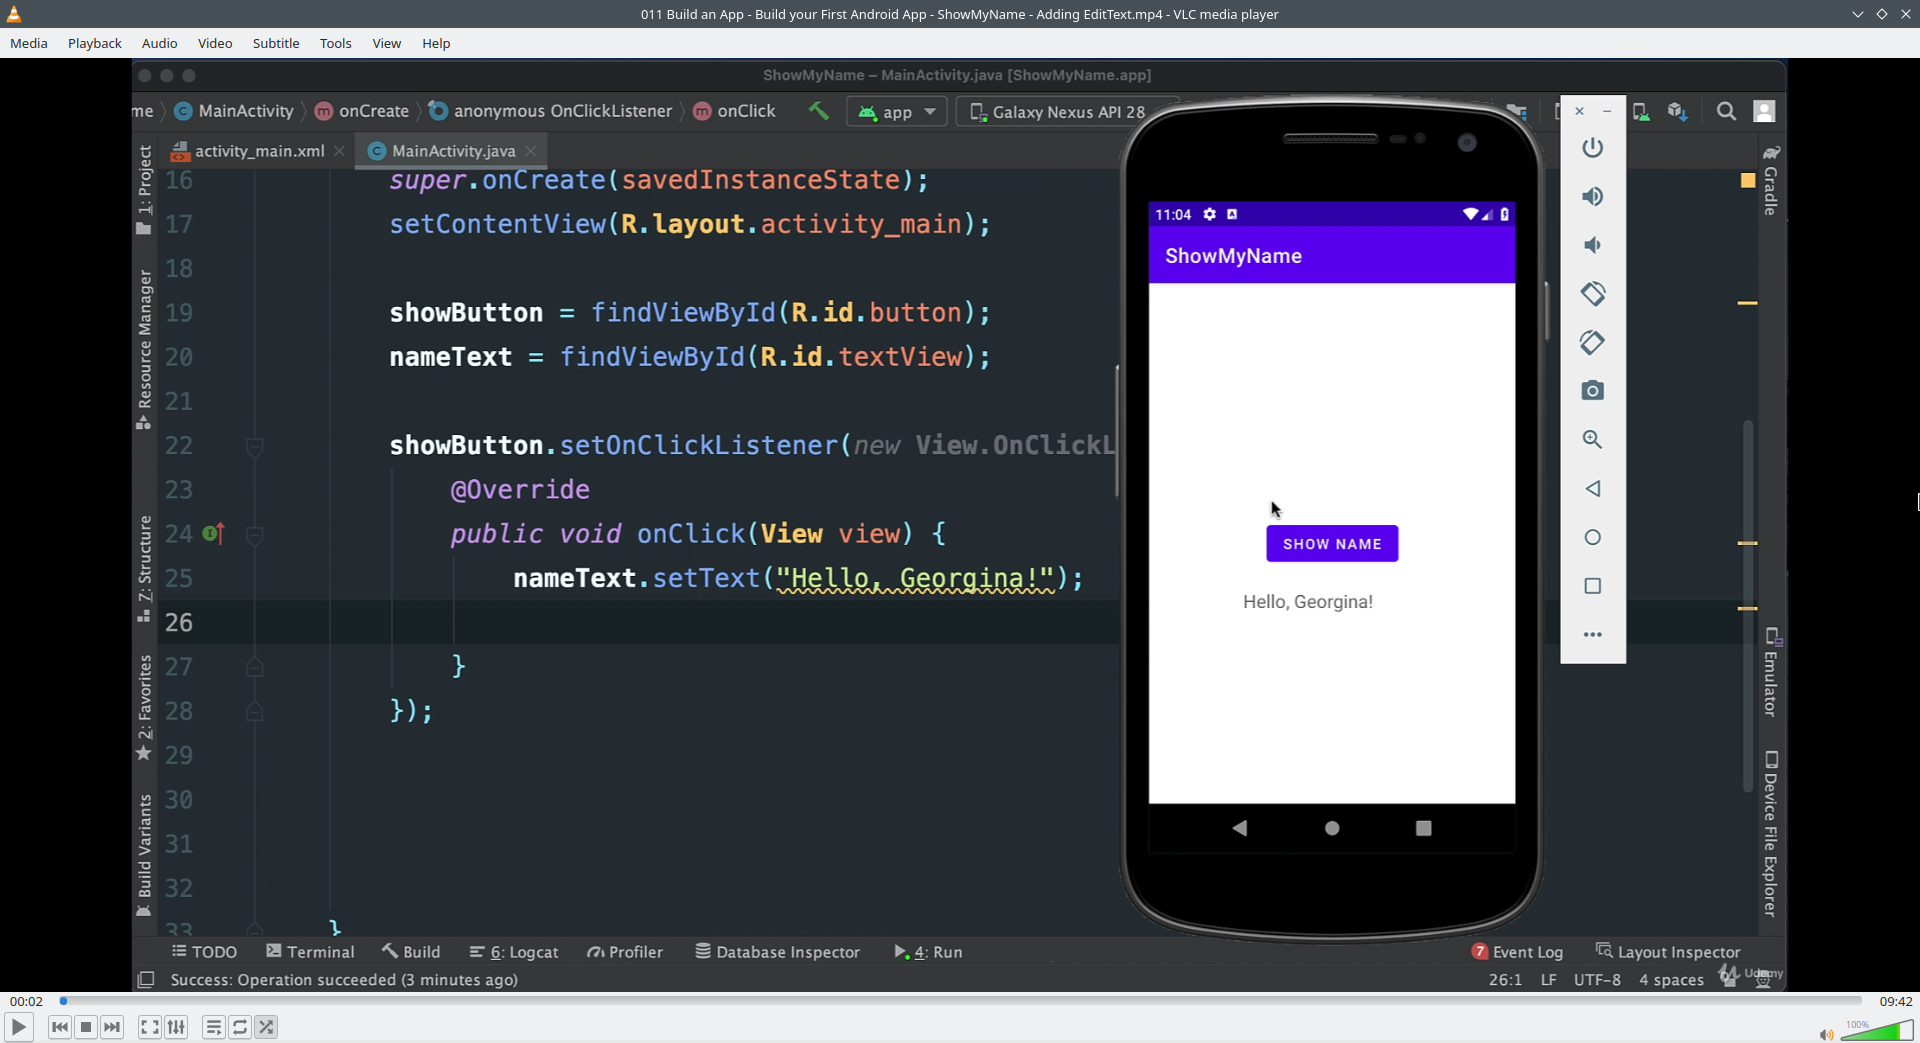The image size is (1920, 1043).
Task: Toggle the VLC playlist view
Action: (x=213, y=1027)
